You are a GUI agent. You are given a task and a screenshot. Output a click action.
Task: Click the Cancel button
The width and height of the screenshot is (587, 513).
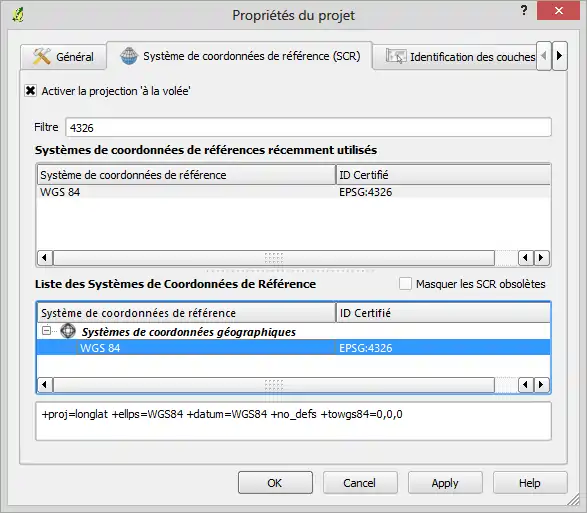click(360, 483)
